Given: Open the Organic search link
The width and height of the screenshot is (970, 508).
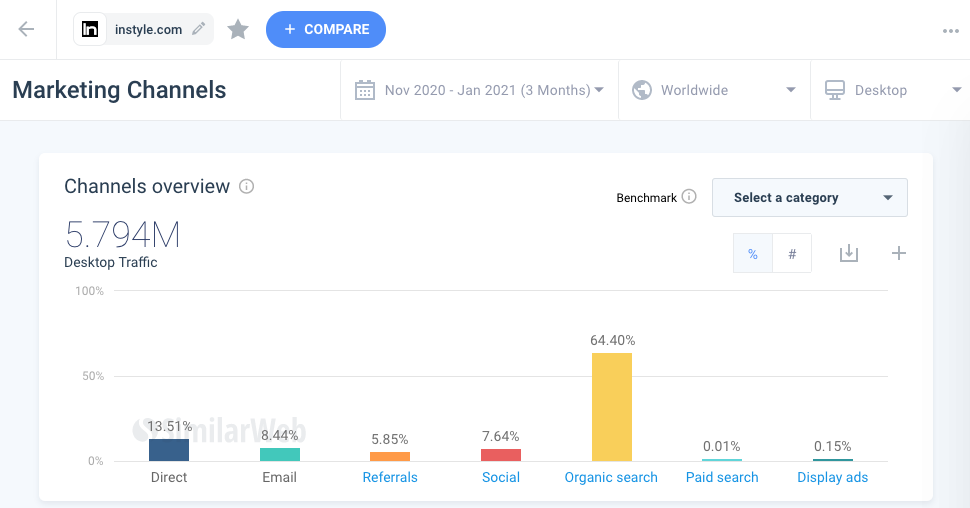Looking at the screenshot, I should pyautogui.click(x=611, y=477).
